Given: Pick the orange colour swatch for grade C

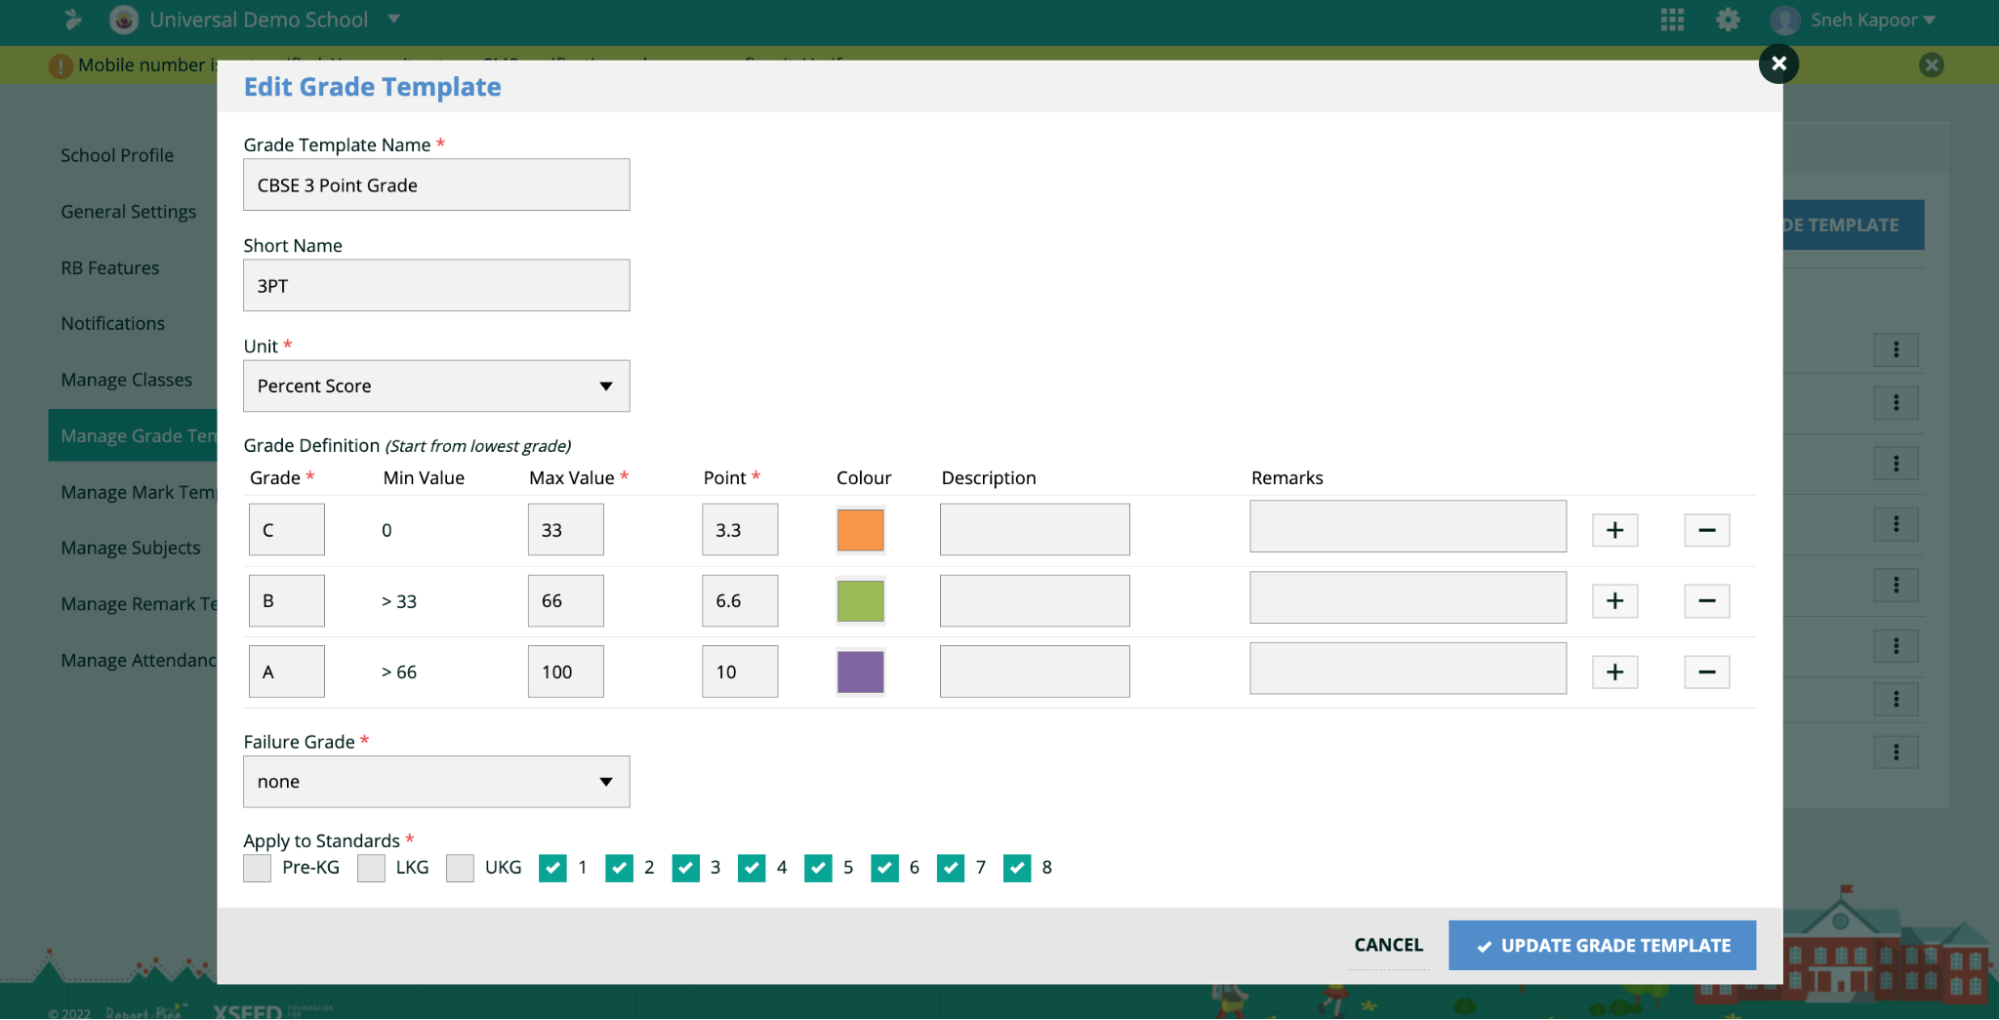Looking at the screenshot, I should [x=860, y=530].
